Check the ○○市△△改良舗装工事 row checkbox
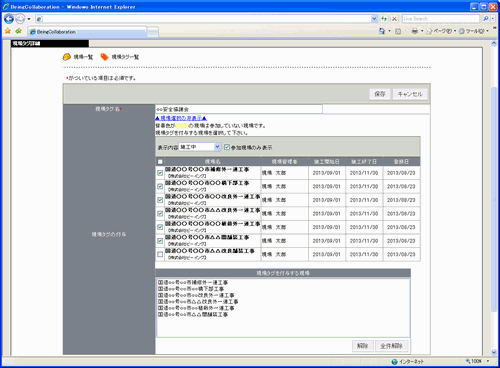Image resolution: width=500 pixels, height=368 pixels. pos(160,254)
